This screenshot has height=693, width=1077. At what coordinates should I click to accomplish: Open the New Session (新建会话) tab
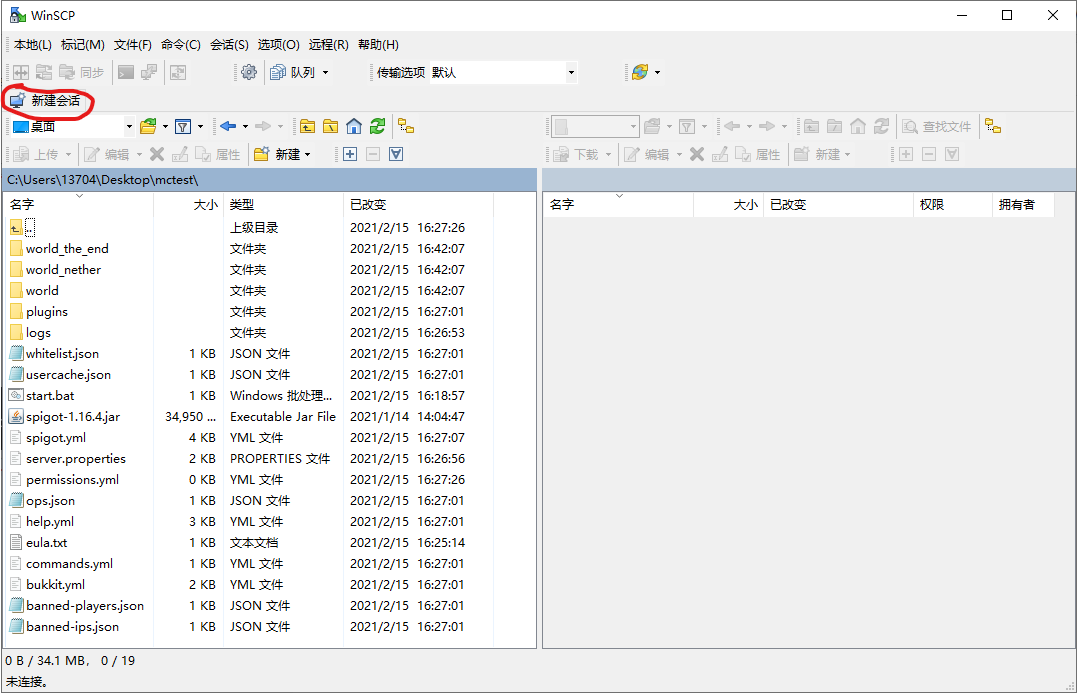[x=45, y=100]
